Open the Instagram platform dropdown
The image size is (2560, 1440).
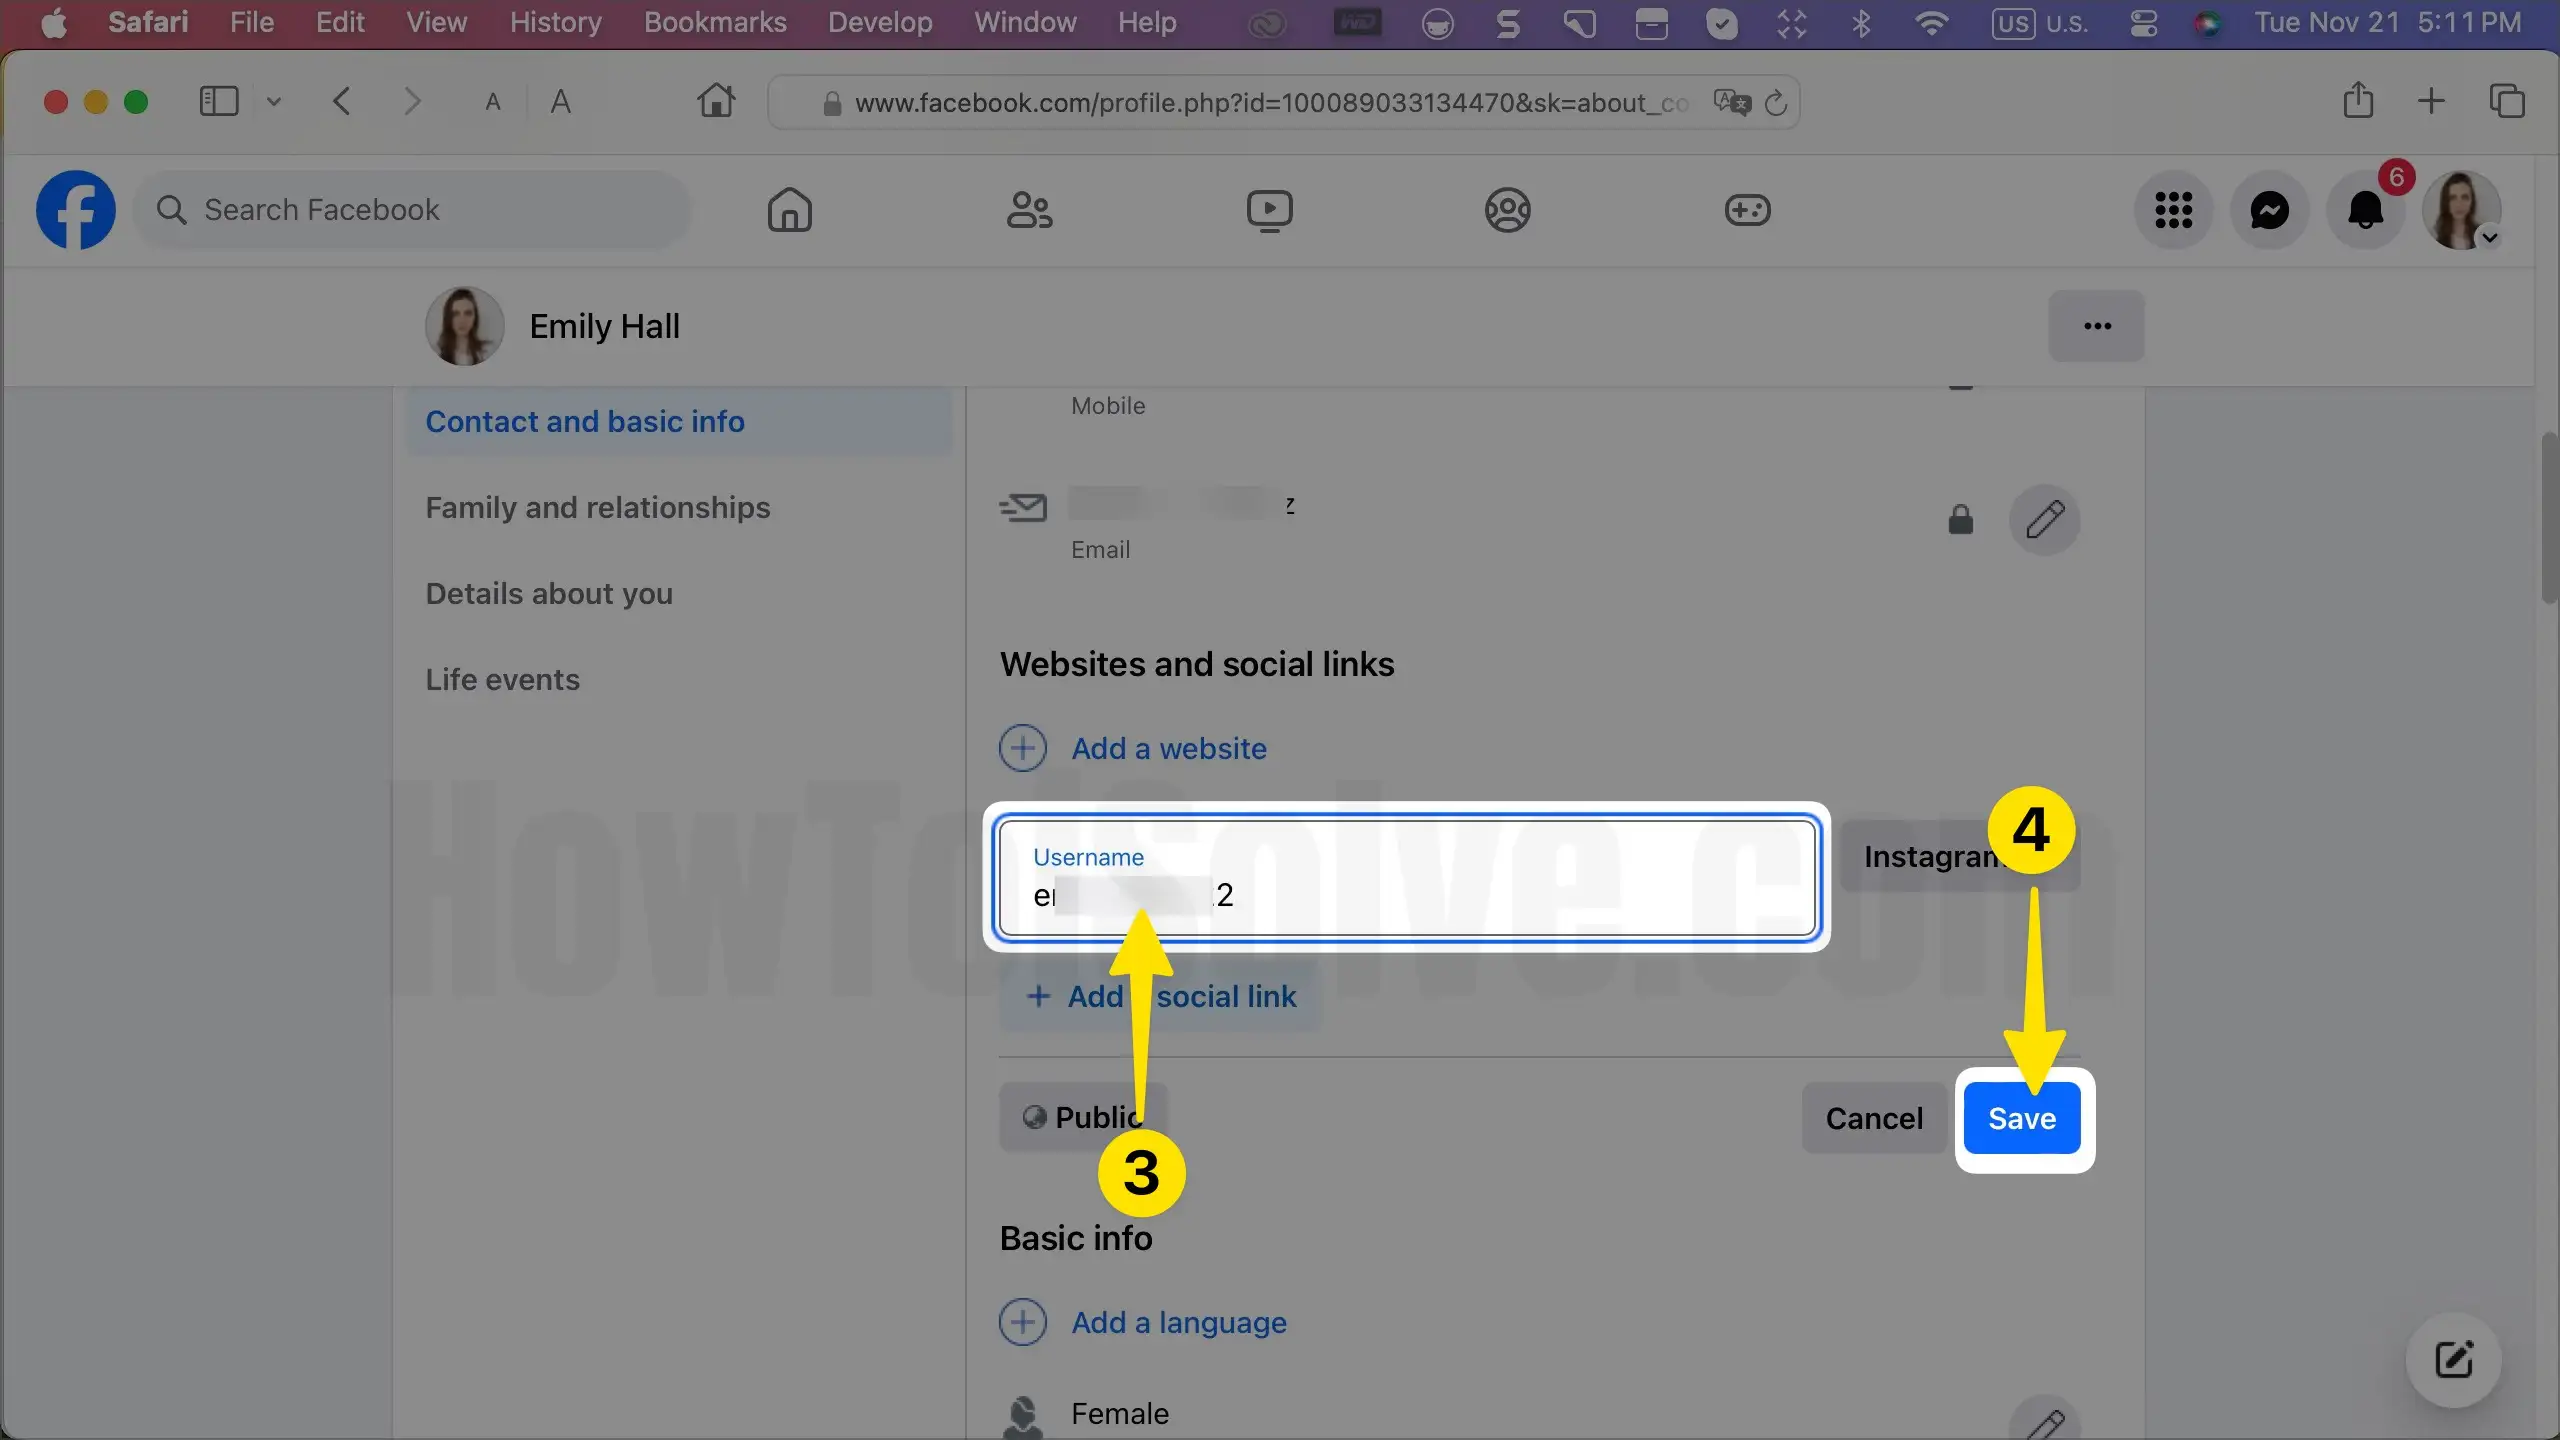click(1920, 857)
